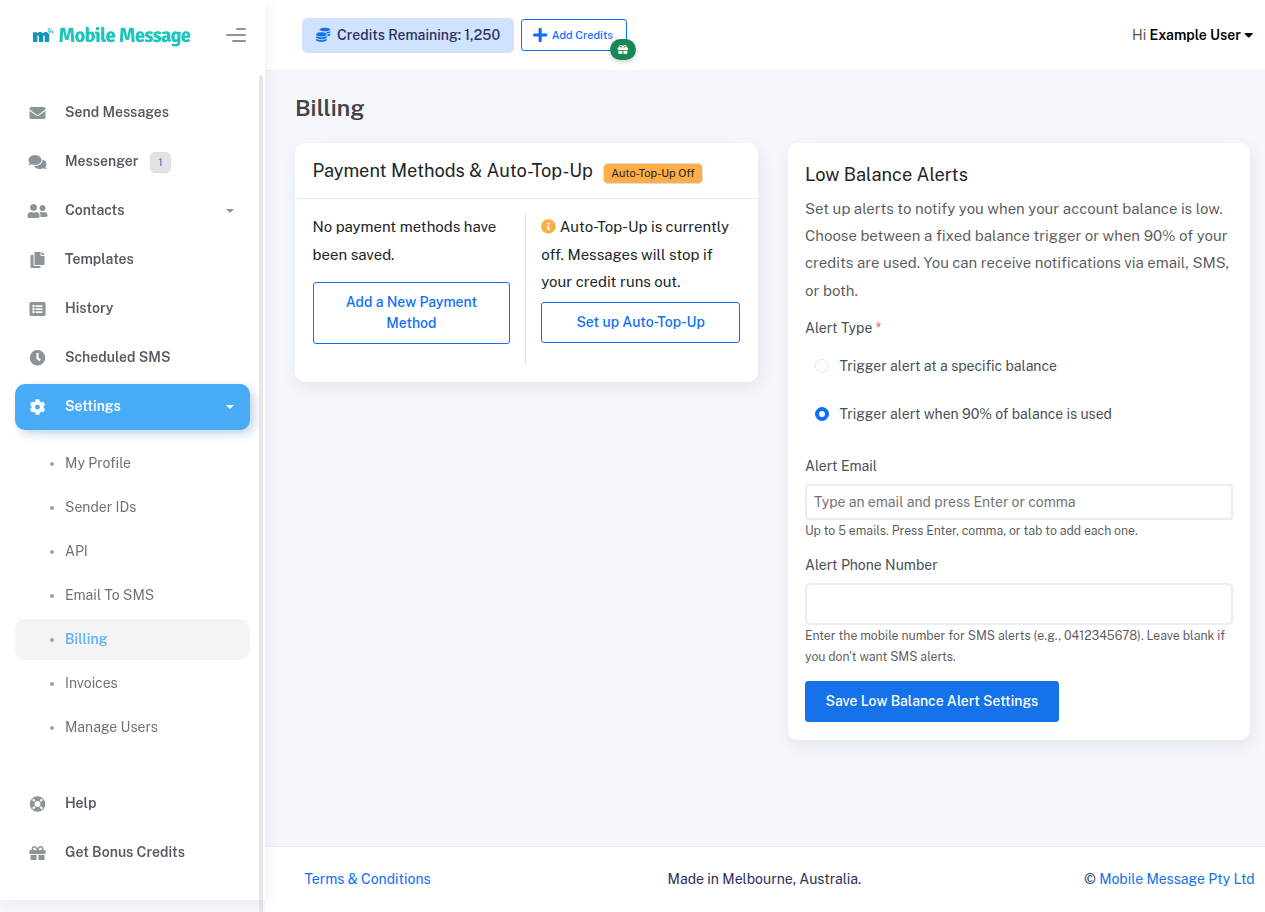
Task: Click into the Alert Email field
Action: pos(1018,502)
